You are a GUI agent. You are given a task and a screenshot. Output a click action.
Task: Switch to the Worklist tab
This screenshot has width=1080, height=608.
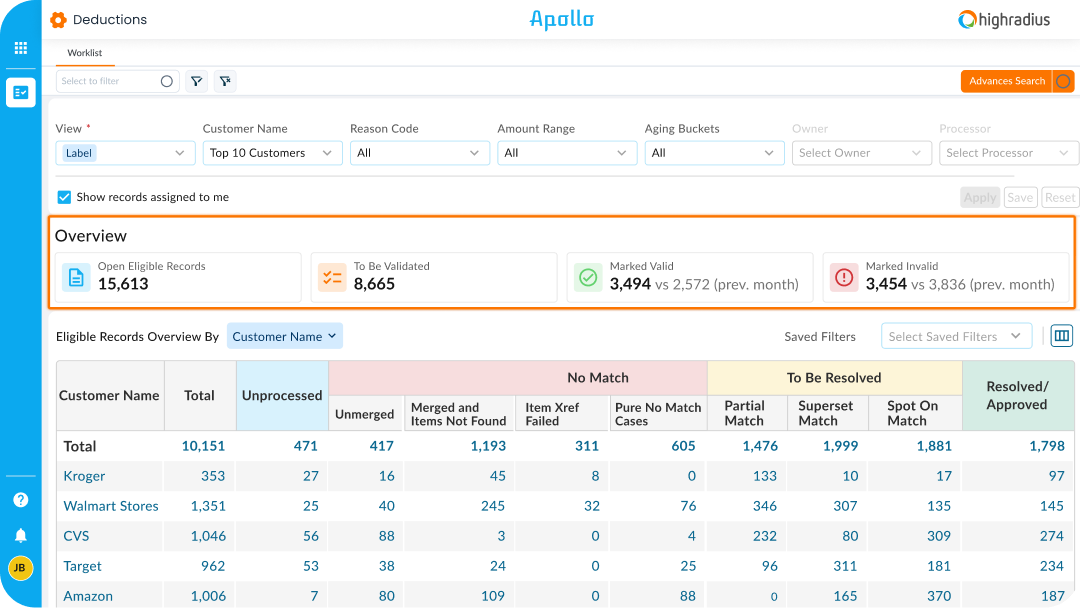click(84, 52)
